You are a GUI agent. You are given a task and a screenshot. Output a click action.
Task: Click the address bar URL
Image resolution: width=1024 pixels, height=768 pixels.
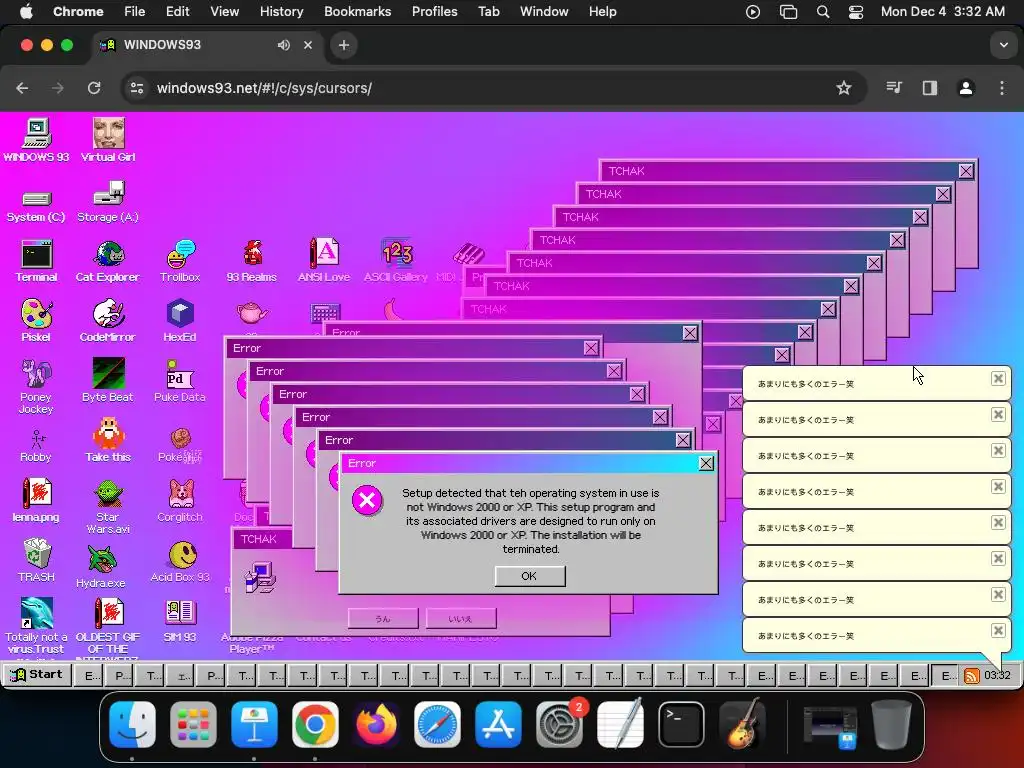point(264,88)
